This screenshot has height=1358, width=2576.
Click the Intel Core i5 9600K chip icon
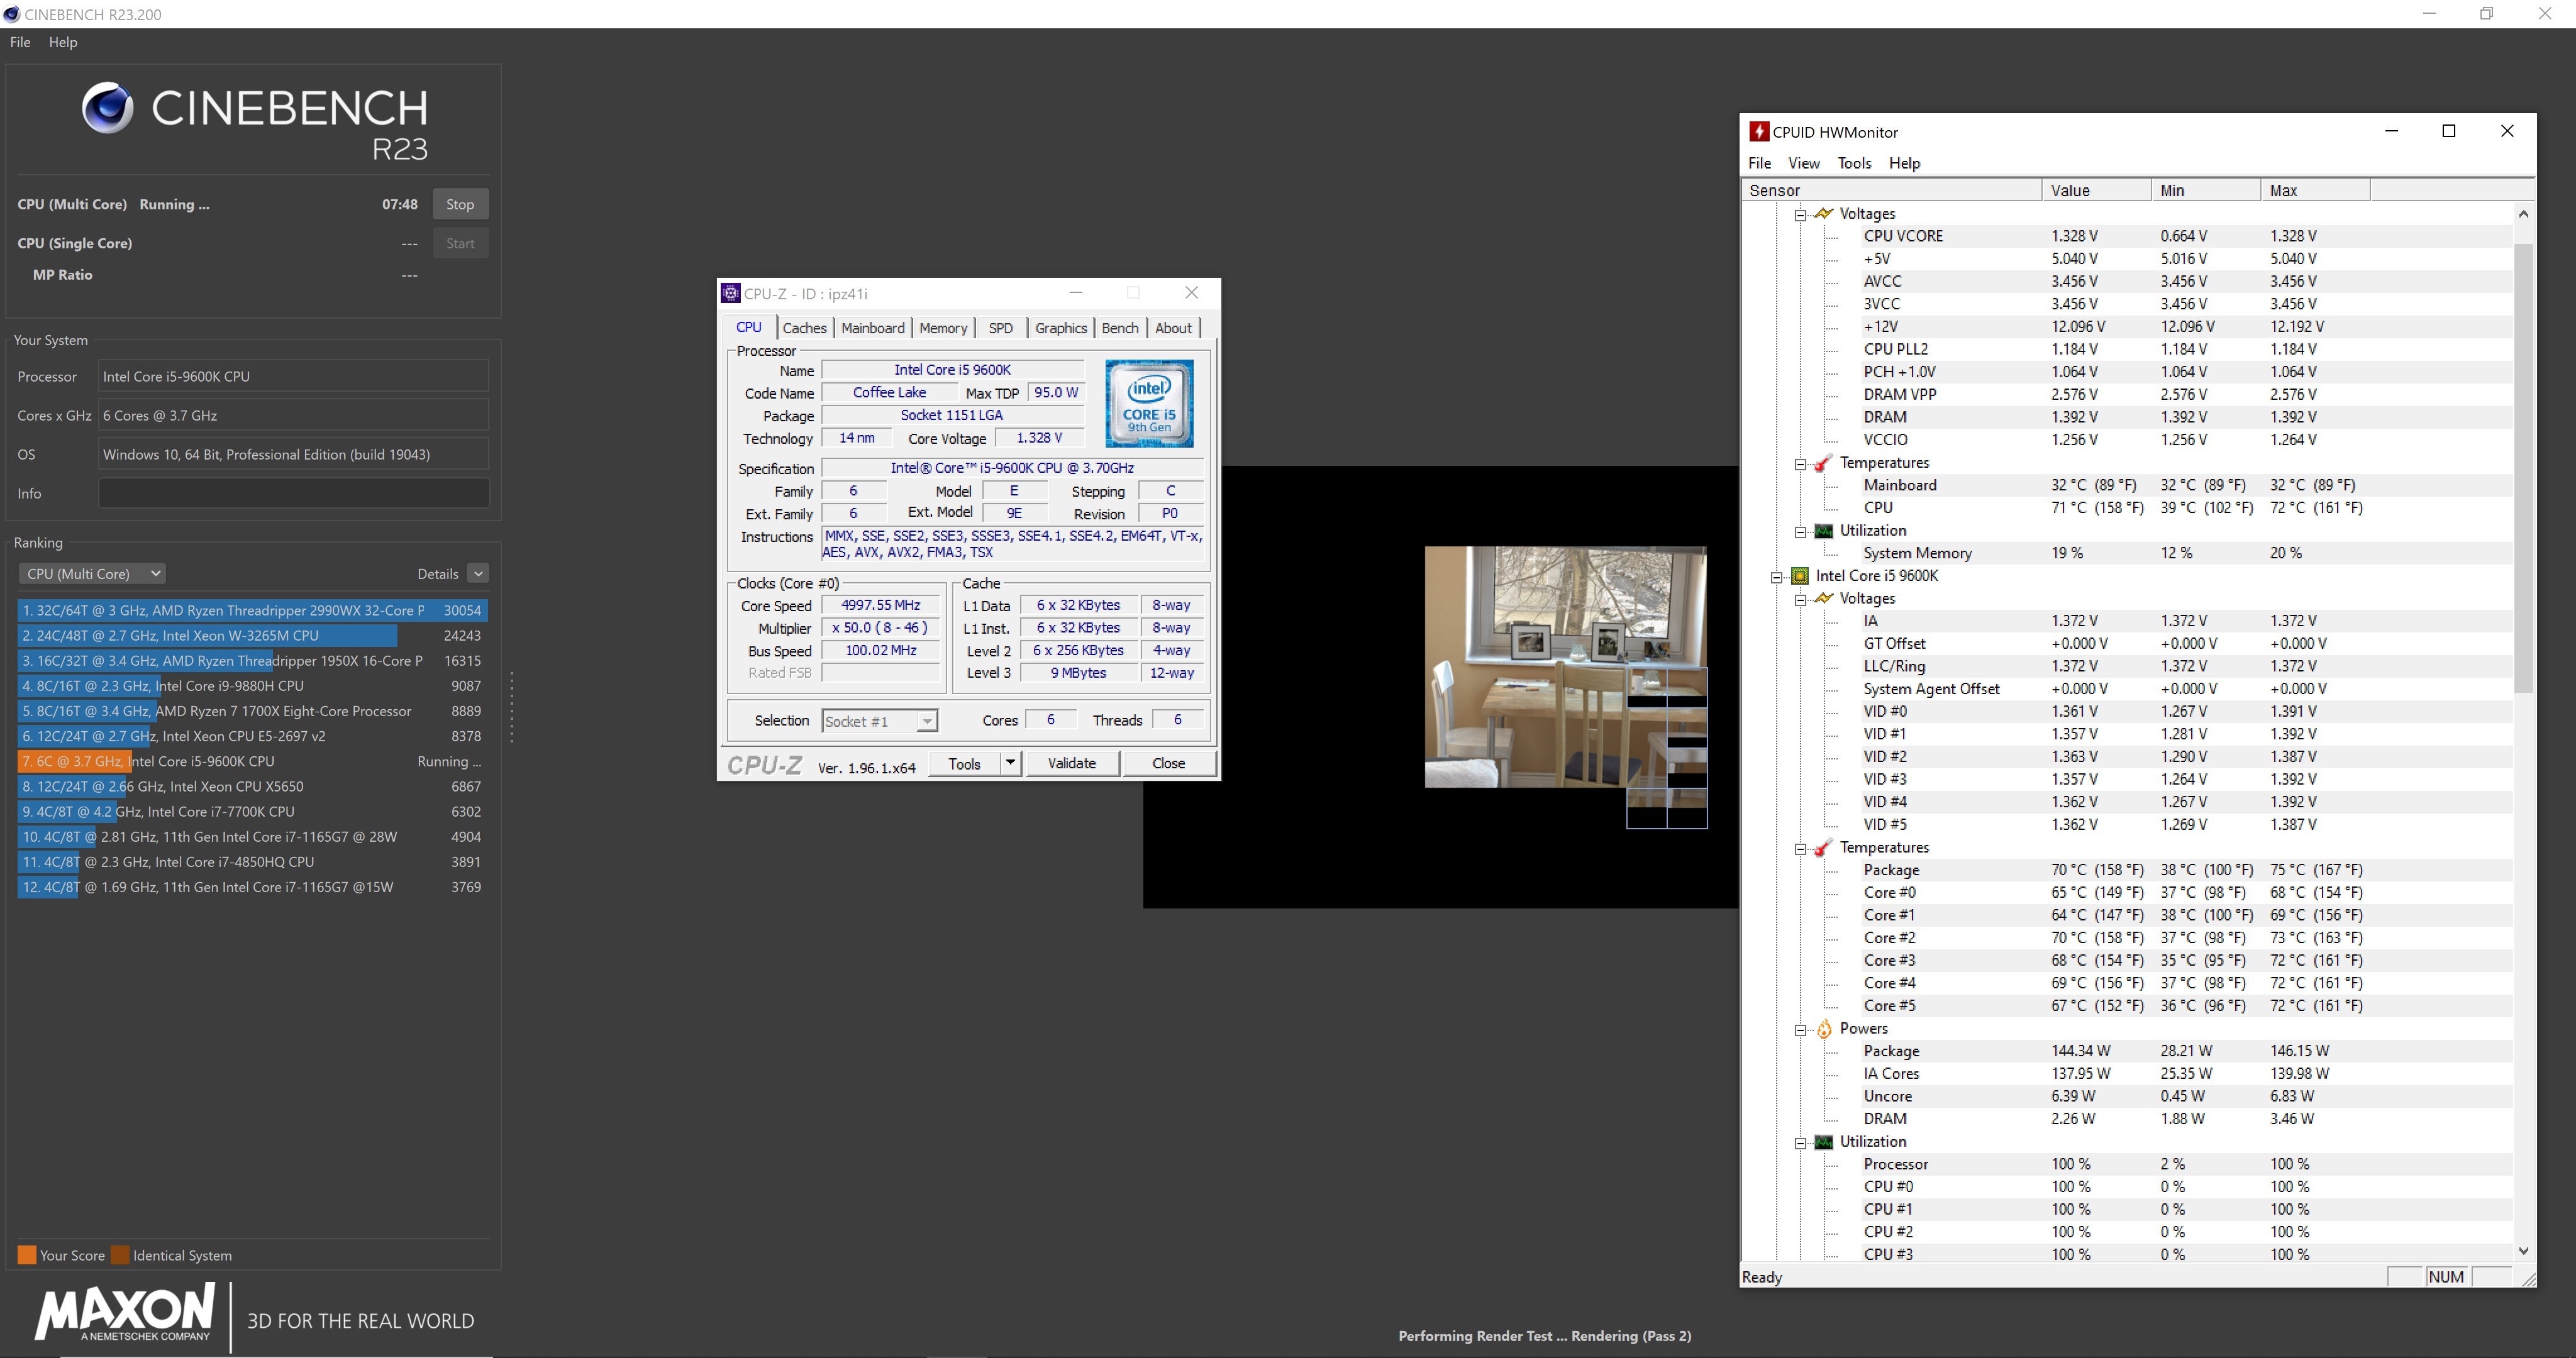tap(1799, 576)
